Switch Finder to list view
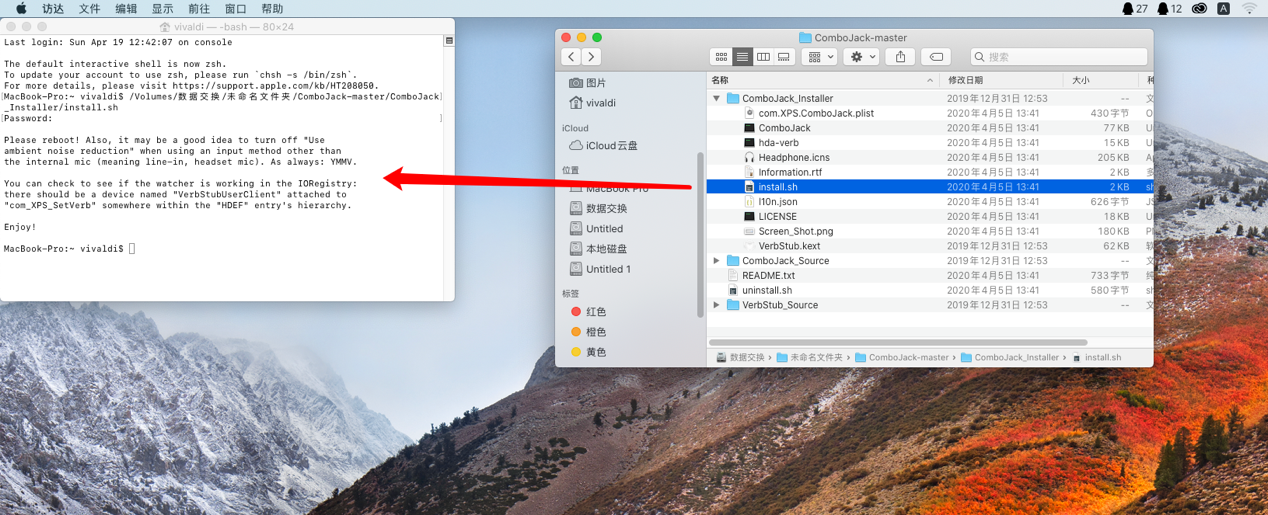Image resolution: width=1268 pixels, height=515 pixels. click(x=742, y=57)
